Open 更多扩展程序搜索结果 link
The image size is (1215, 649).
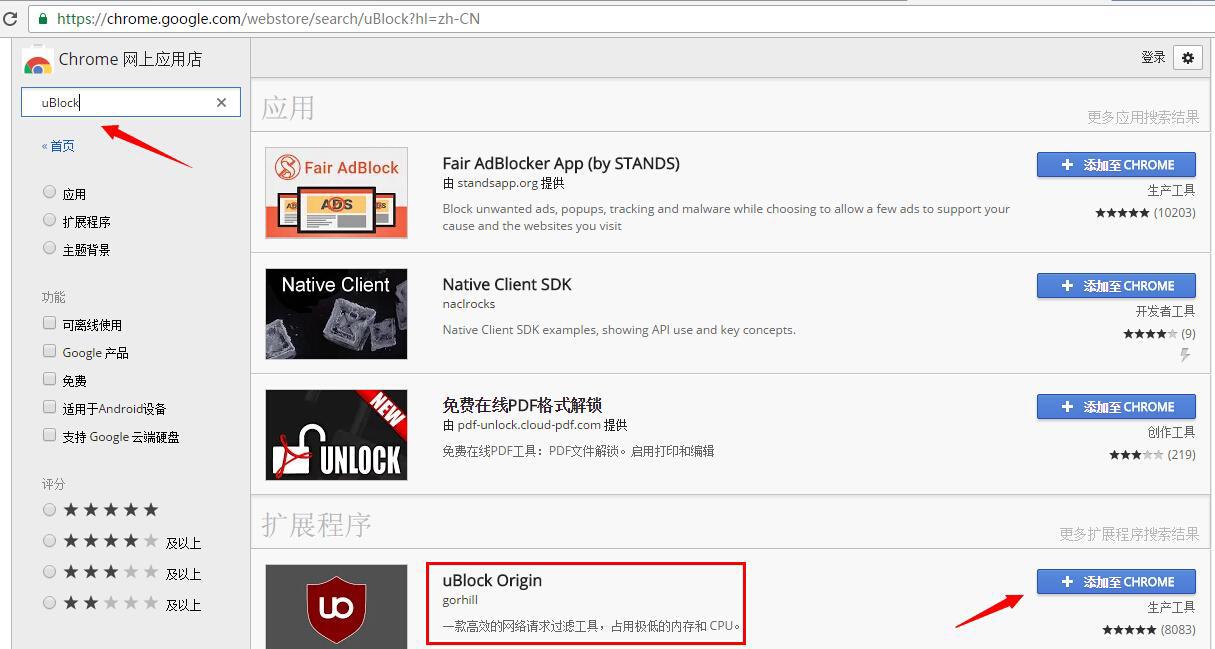[1129, 534]
